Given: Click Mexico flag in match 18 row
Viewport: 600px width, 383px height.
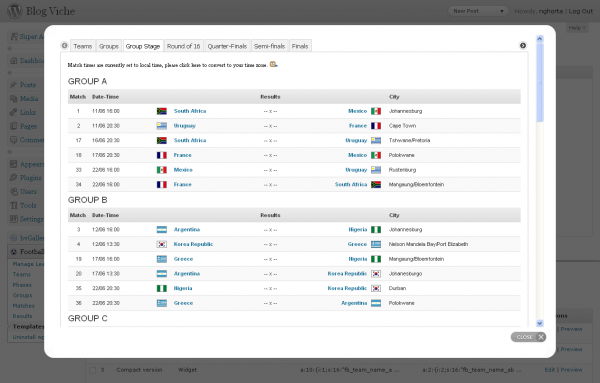Looking at the screenshot, I should pos(376,155).
